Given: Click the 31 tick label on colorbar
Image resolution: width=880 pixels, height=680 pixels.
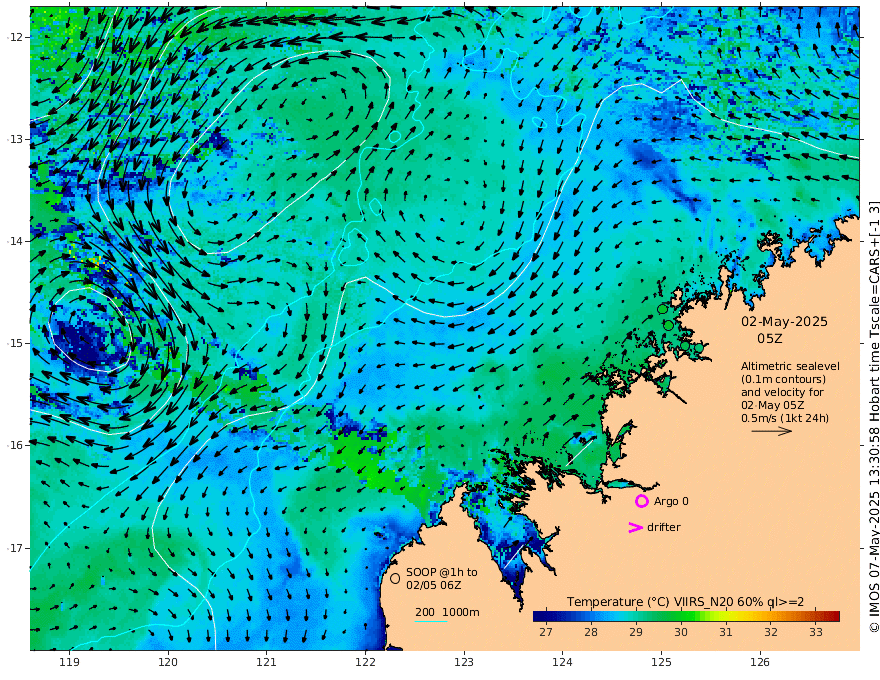Looking at the screenshot, I should [726, 632].
